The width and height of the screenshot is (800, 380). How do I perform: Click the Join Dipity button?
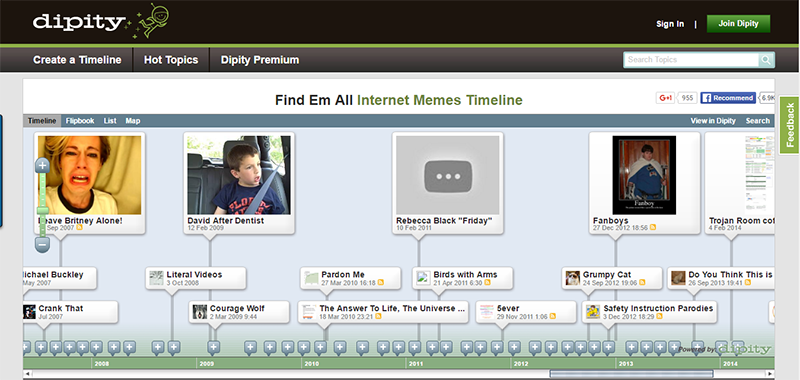[738, 23]
